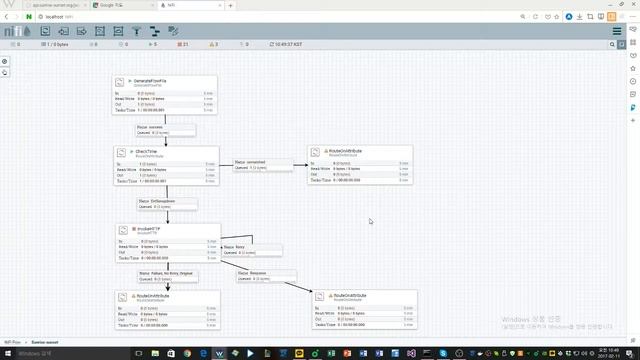
Task: Click the stopped components count in status bar
Action: [182, 44]
